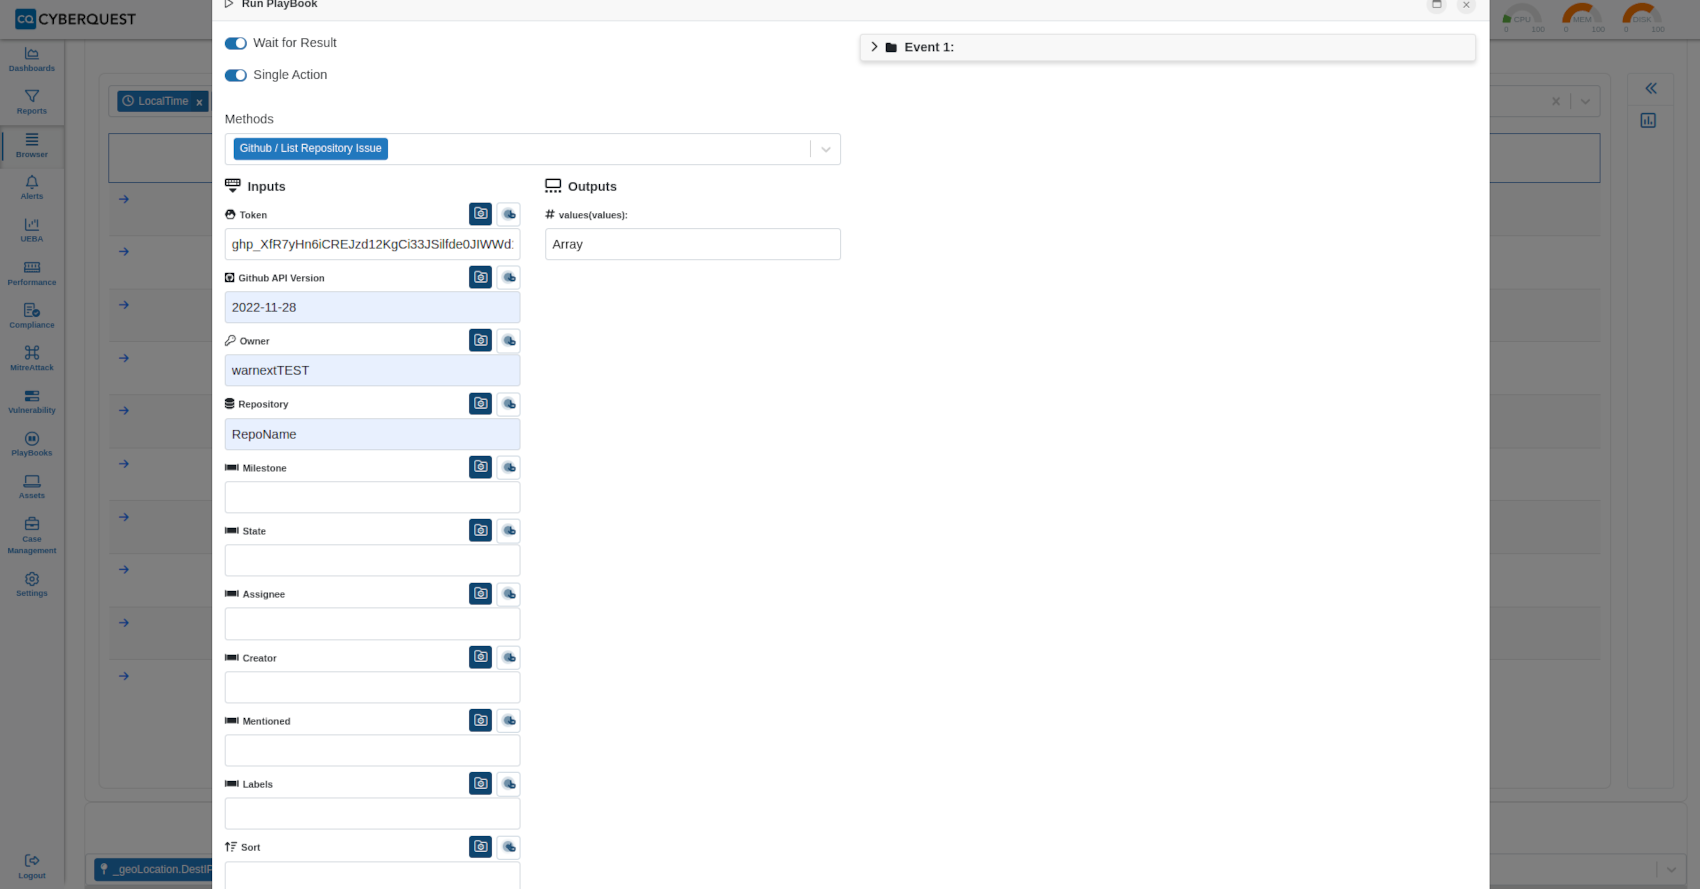Click the Assignee camera icon button

(481, 593)
